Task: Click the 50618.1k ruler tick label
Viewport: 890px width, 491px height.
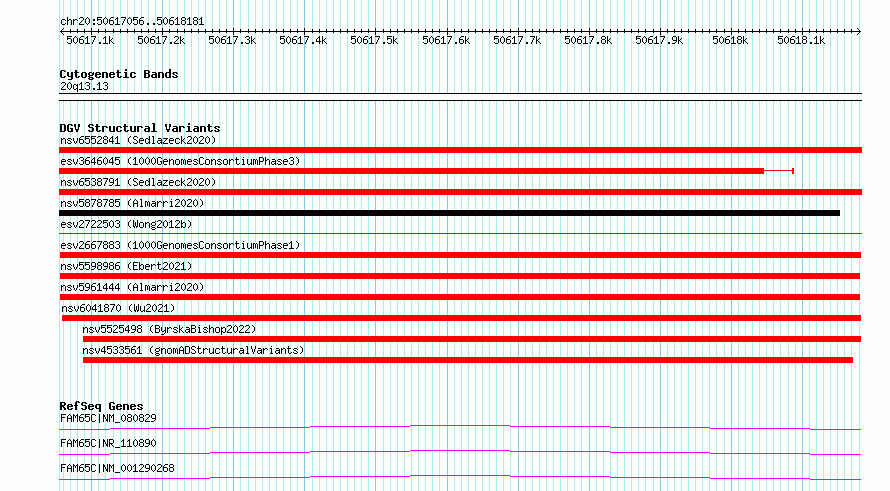Action: (x=801, y=40)
